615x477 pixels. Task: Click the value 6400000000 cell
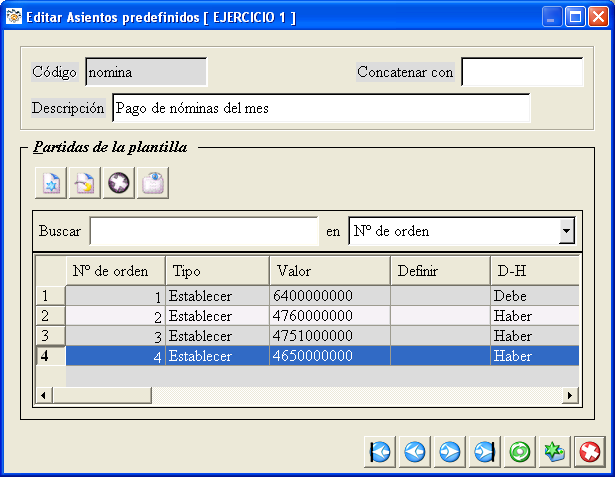click(x=330, y=296)
